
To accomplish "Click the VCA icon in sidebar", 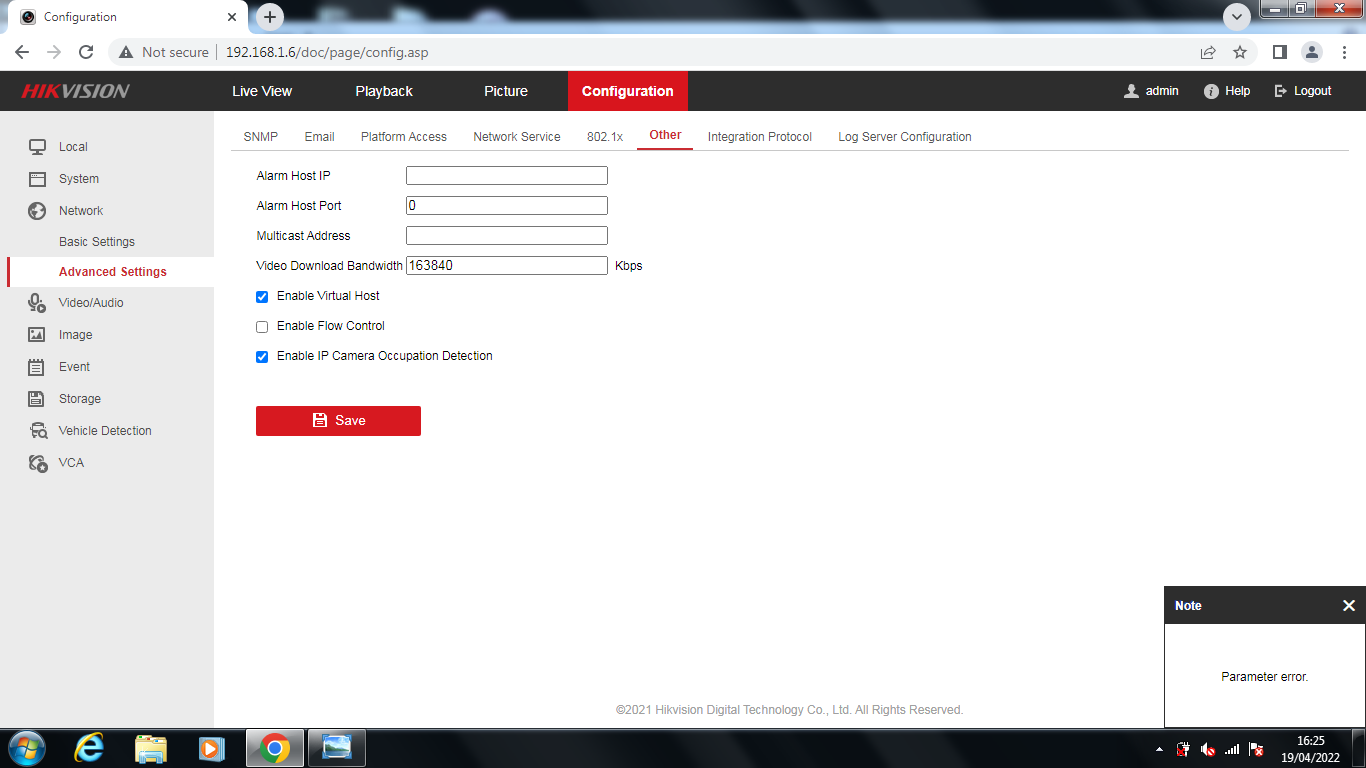I will click(37, 463).
